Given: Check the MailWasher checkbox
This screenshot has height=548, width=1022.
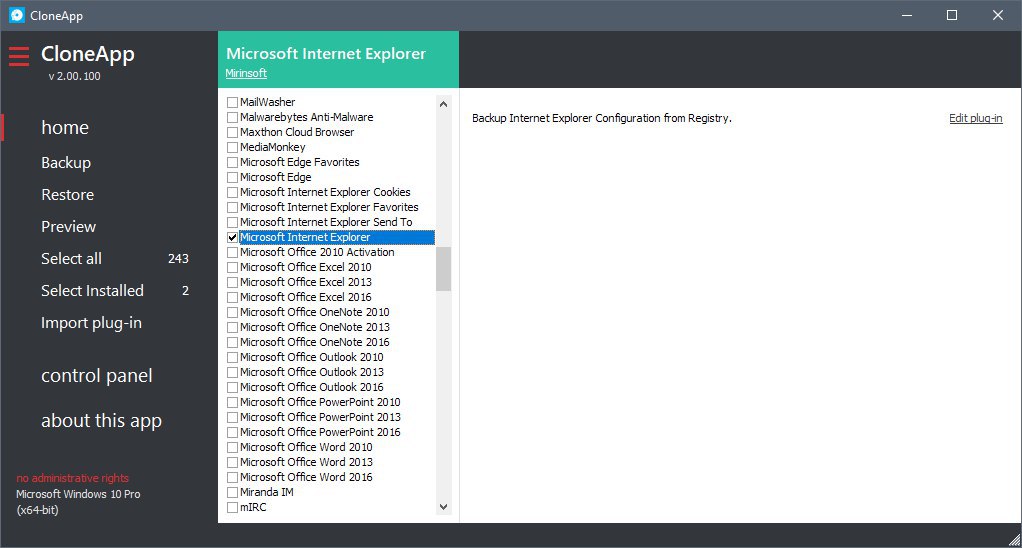Looking at the screenshot, I should click(x=232, y=102).
